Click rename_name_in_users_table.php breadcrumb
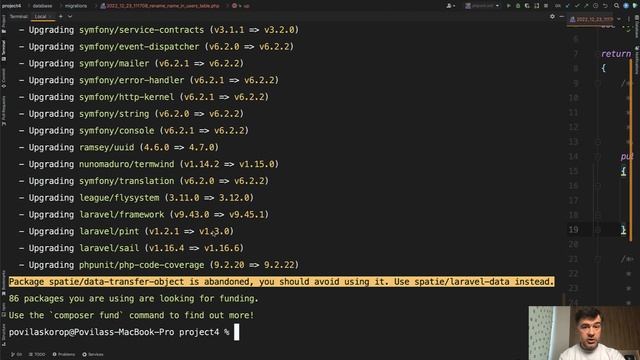This screenshot has width=640, height=360. pos(160,6)
